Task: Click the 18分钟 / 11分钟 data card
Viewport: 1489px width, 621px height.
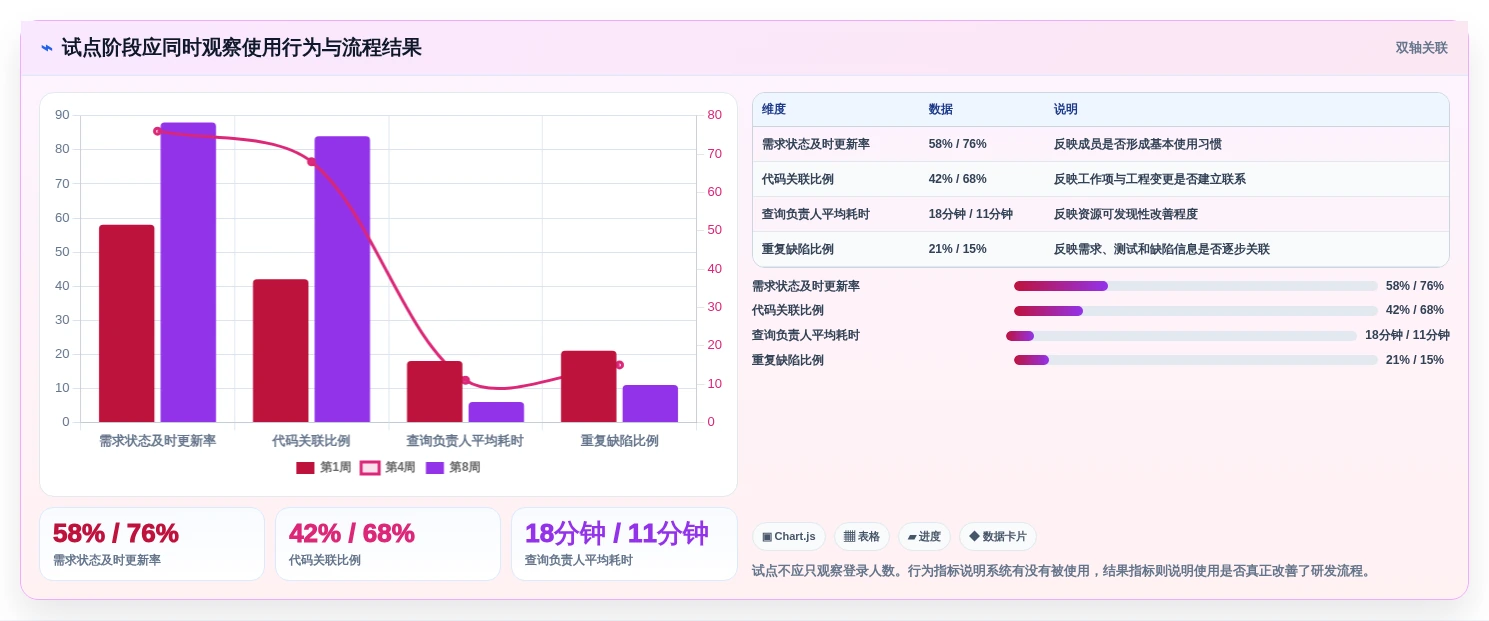Action: click(x=624, y=544)
